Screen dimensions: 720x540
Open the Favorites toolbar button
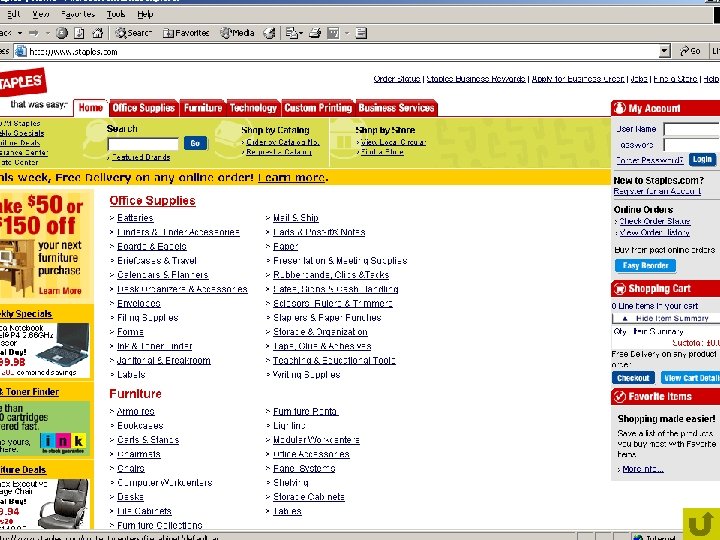[186, 33]
